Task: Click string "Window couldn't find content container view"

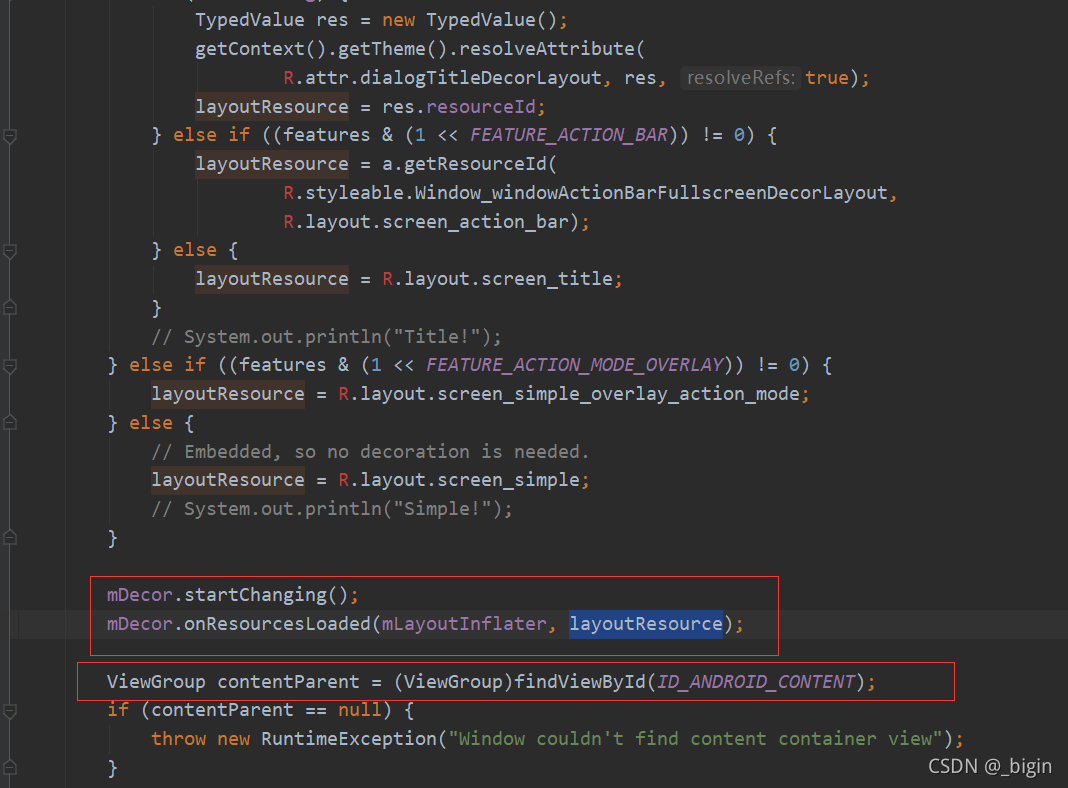Action: click(x=695, y=739)
